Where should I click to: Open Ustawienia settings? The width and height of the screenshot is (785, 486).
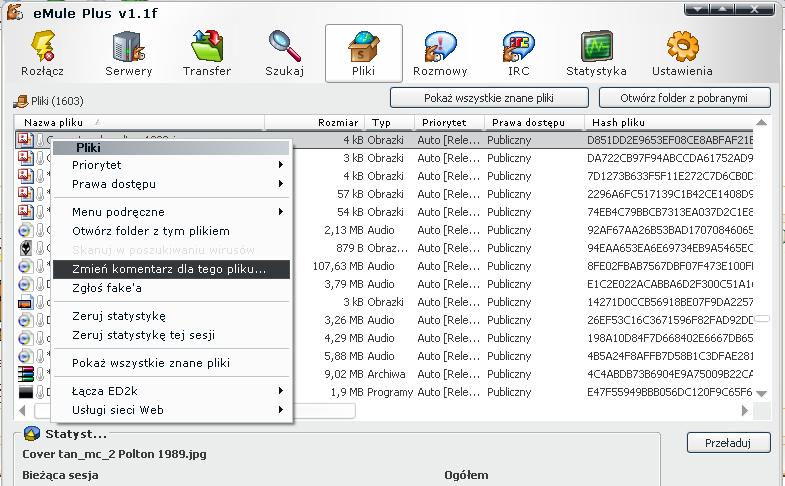coord(682,54)
